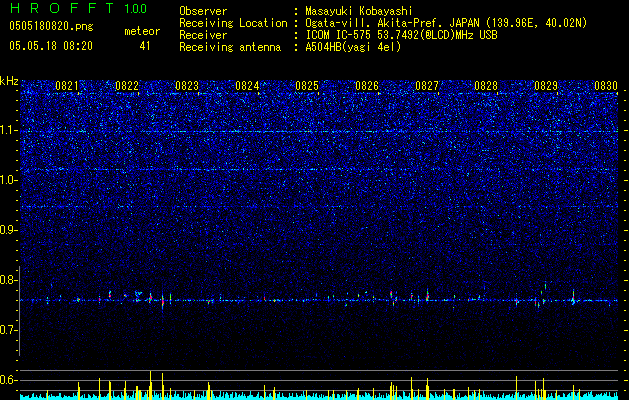Click the 0829 time marker
Viewport: 629px width, 400px height.
point(546,86)
